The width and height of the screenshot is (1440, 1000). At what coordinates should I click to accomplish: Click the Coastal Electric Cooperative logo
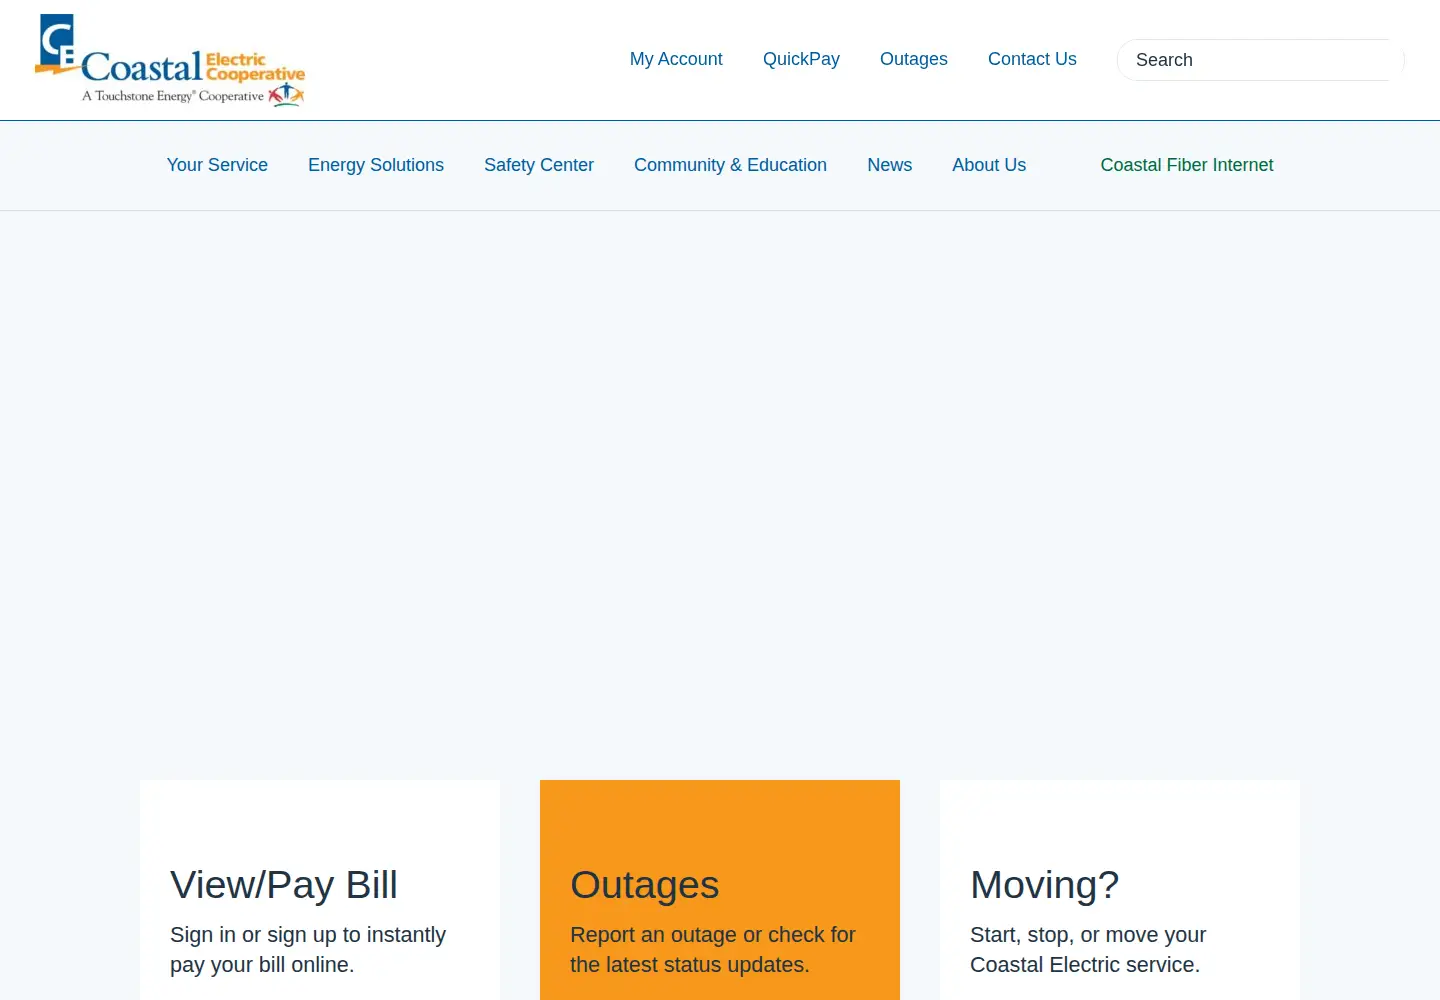(x=170, y=60)
